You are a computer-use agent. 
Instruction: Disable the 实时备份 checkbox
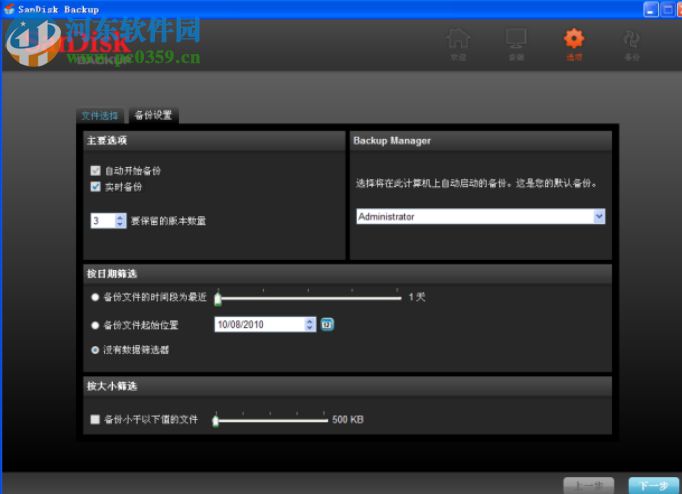[95, 187]
